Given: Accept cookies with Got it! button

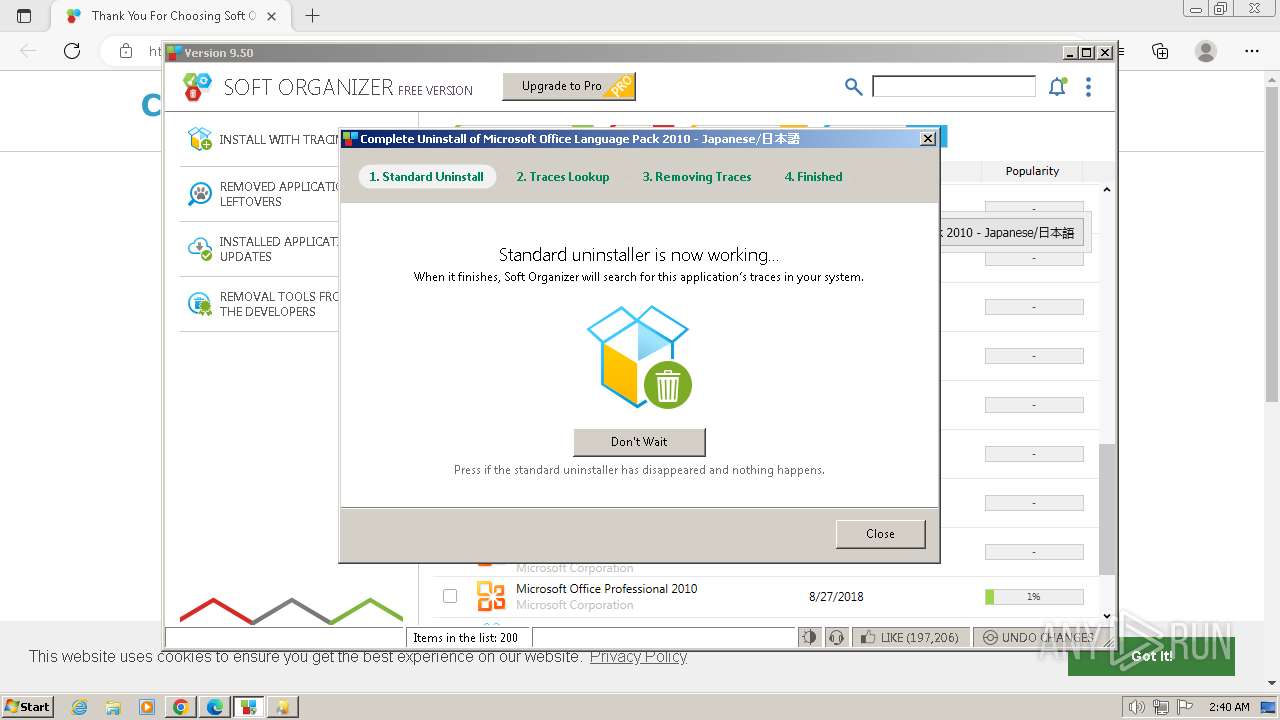Looking at the screenshot, I should (x=1151, y=656).
